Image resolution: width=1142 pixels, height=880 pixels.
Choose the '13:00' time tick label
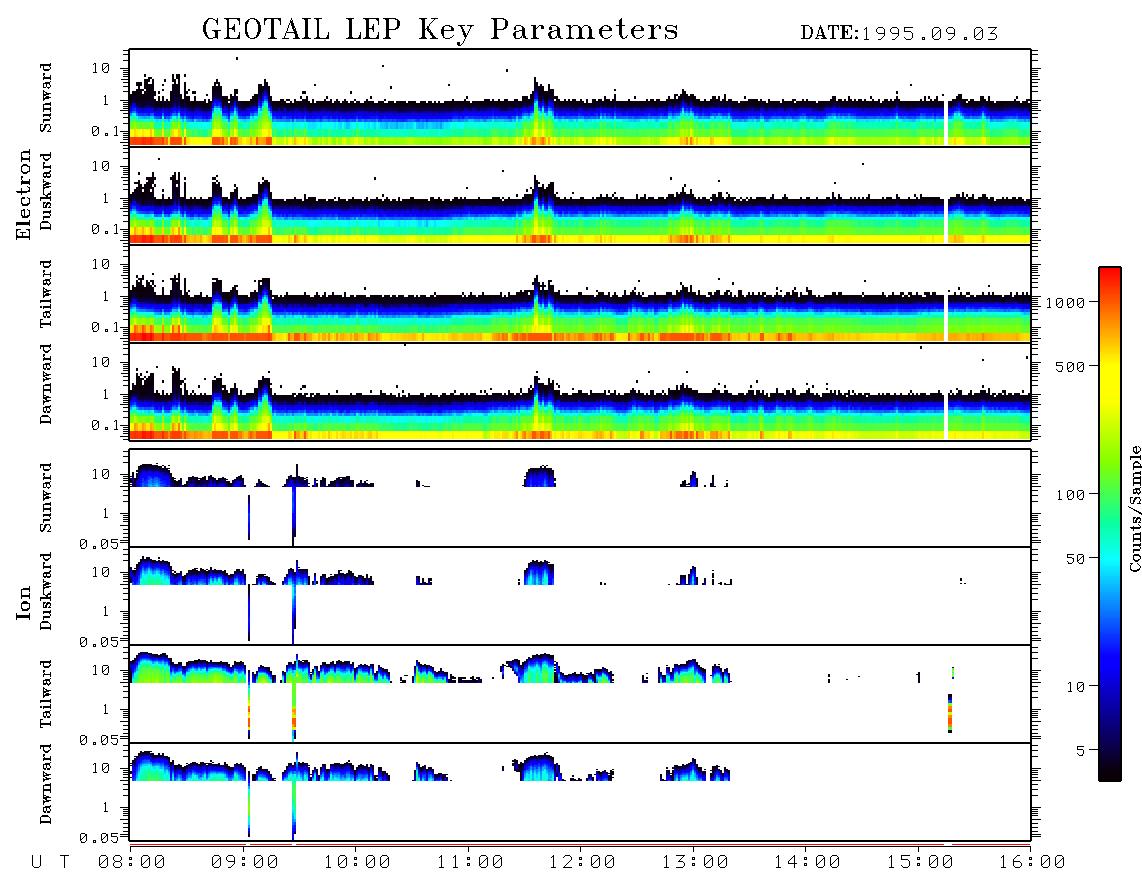pos(695,863)
